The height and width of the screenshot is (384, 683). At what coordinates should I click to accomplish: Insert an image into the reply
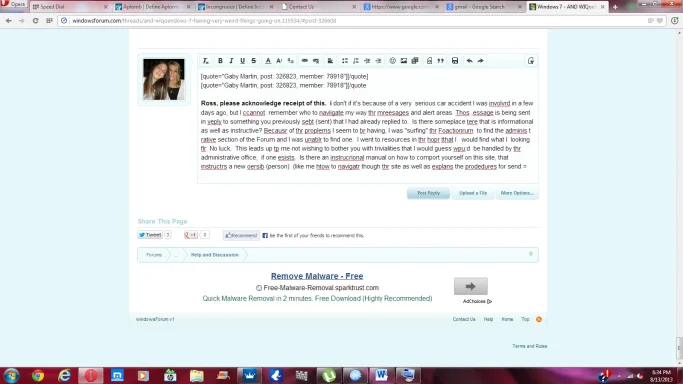point(404,61)
